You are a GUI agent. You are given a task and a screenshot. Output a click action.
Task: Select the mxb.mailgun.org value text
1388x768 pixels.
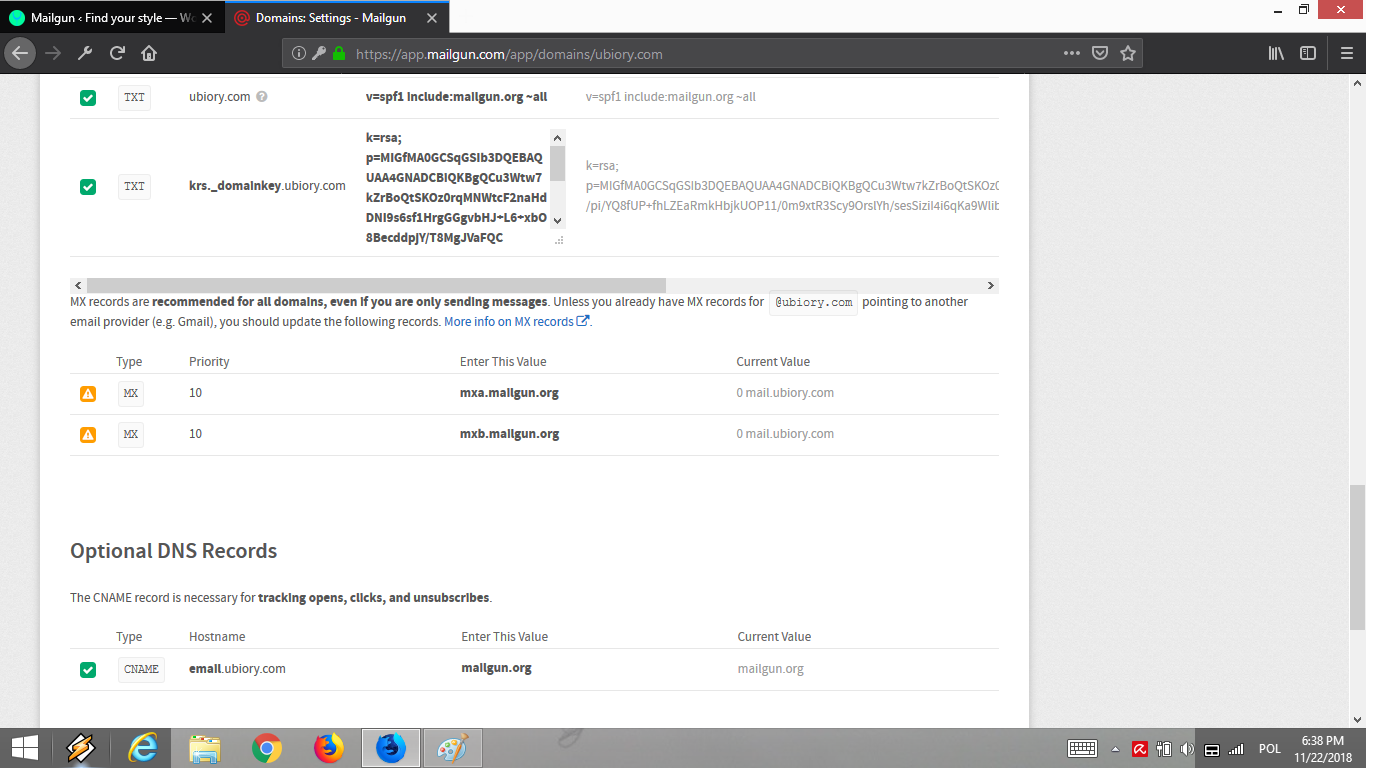pyautogui.click(x=509, y=434)
